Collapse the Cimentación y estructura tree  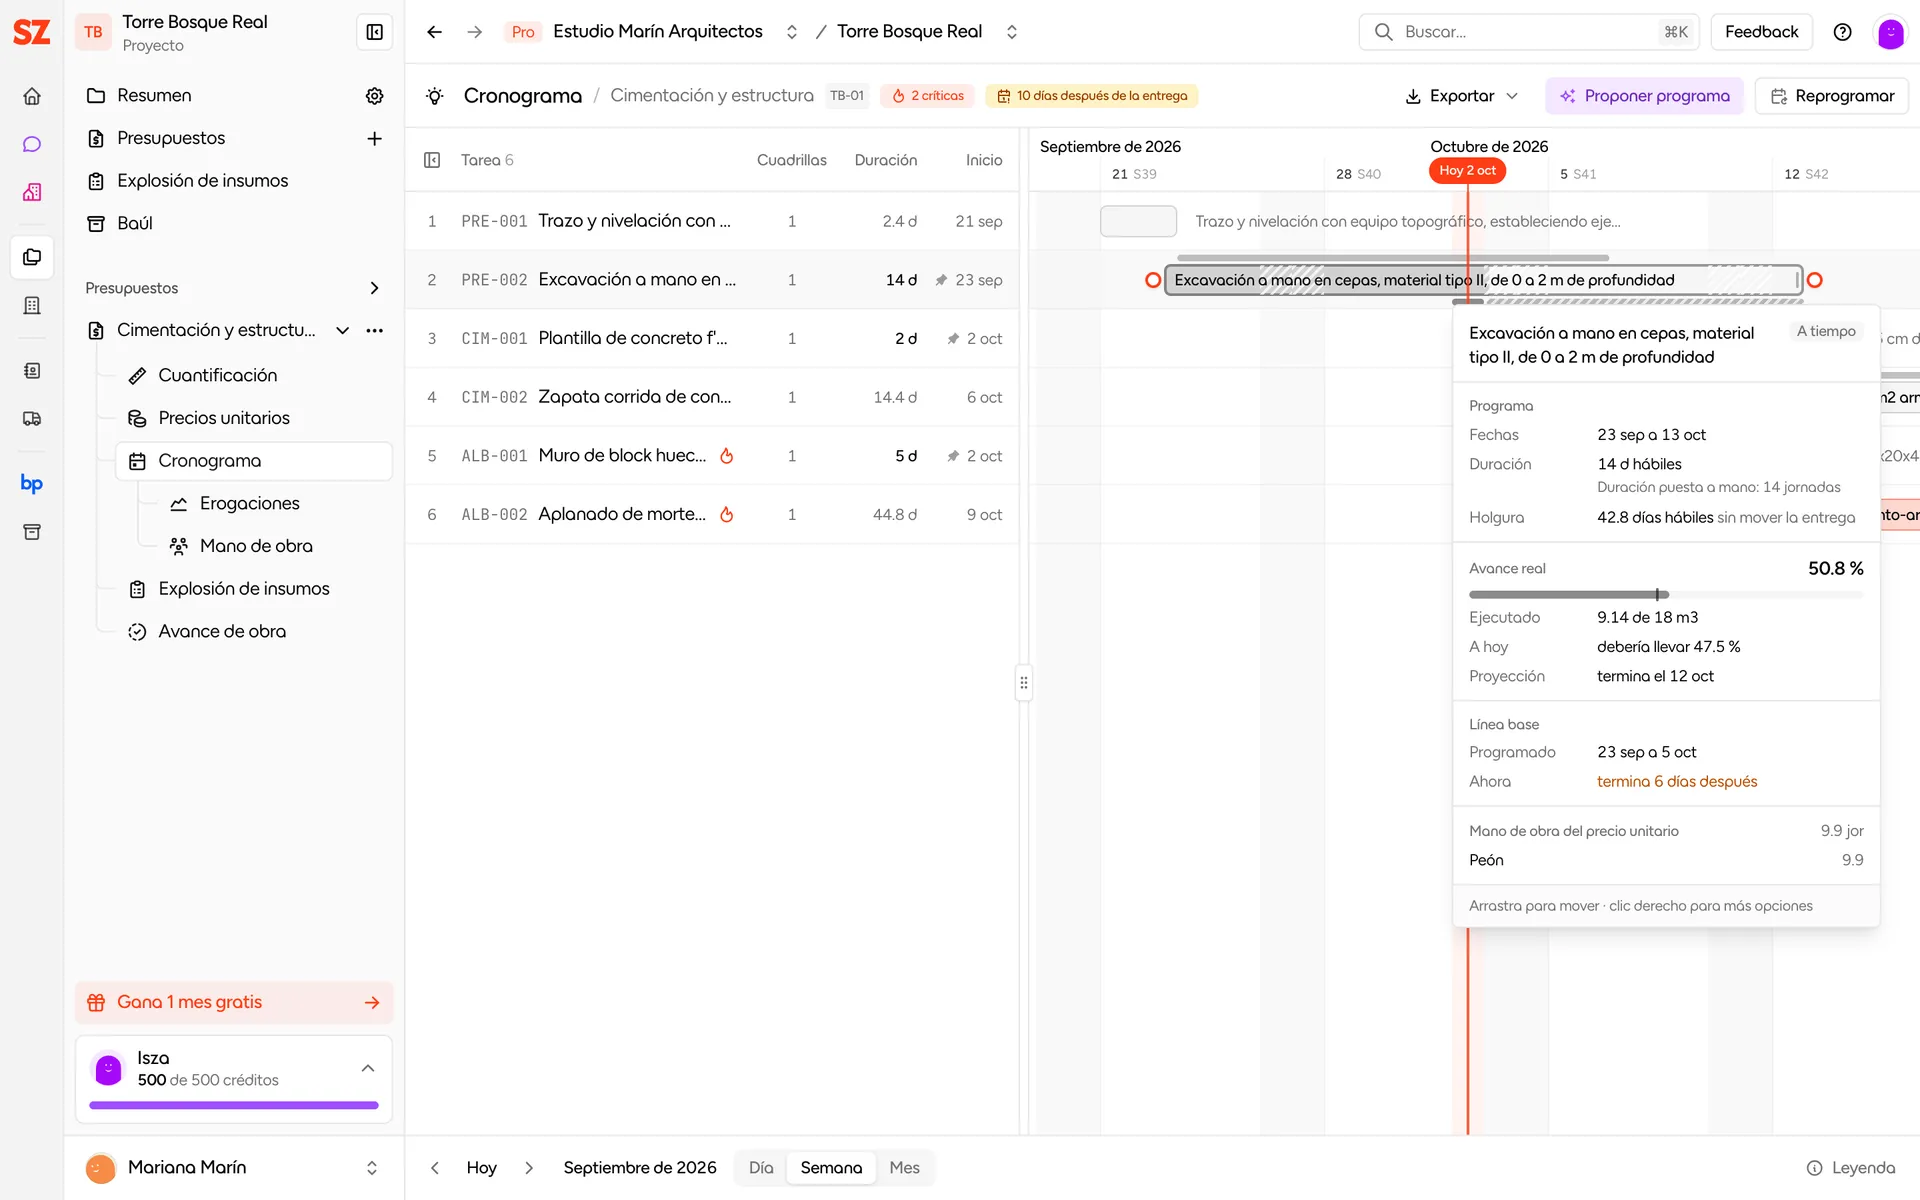pos(343,330)
